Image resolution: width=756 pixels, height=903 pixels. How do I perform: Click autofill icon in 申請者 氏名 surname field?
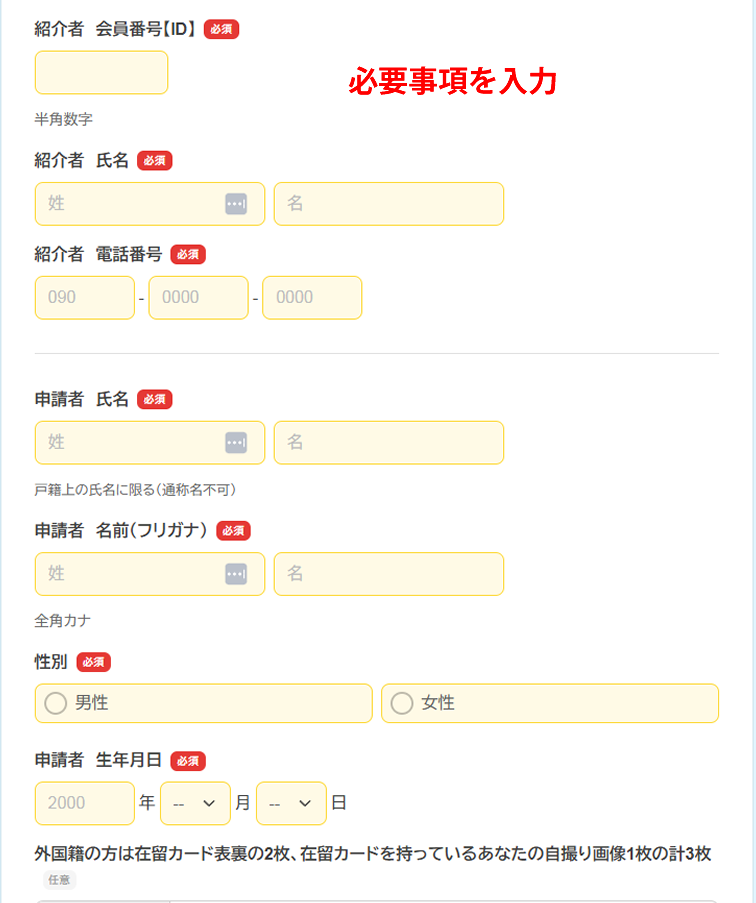pyautogui.click(x=236, y=442)
